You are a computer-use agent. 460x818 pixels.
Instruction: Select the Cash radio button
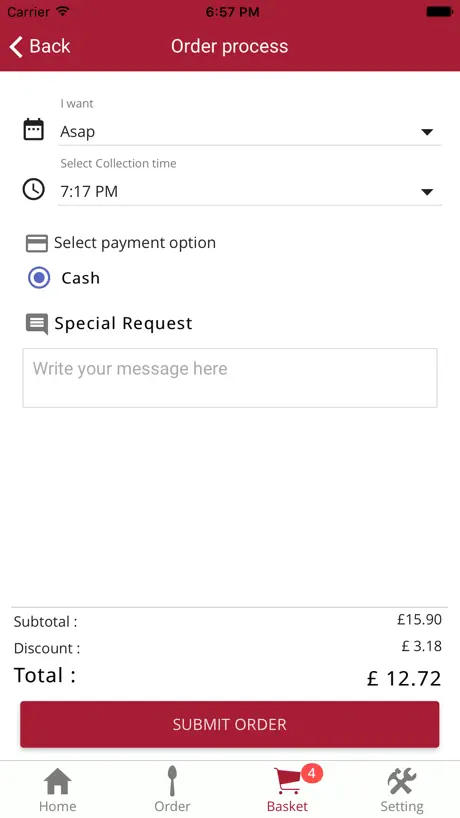point(39,278)
